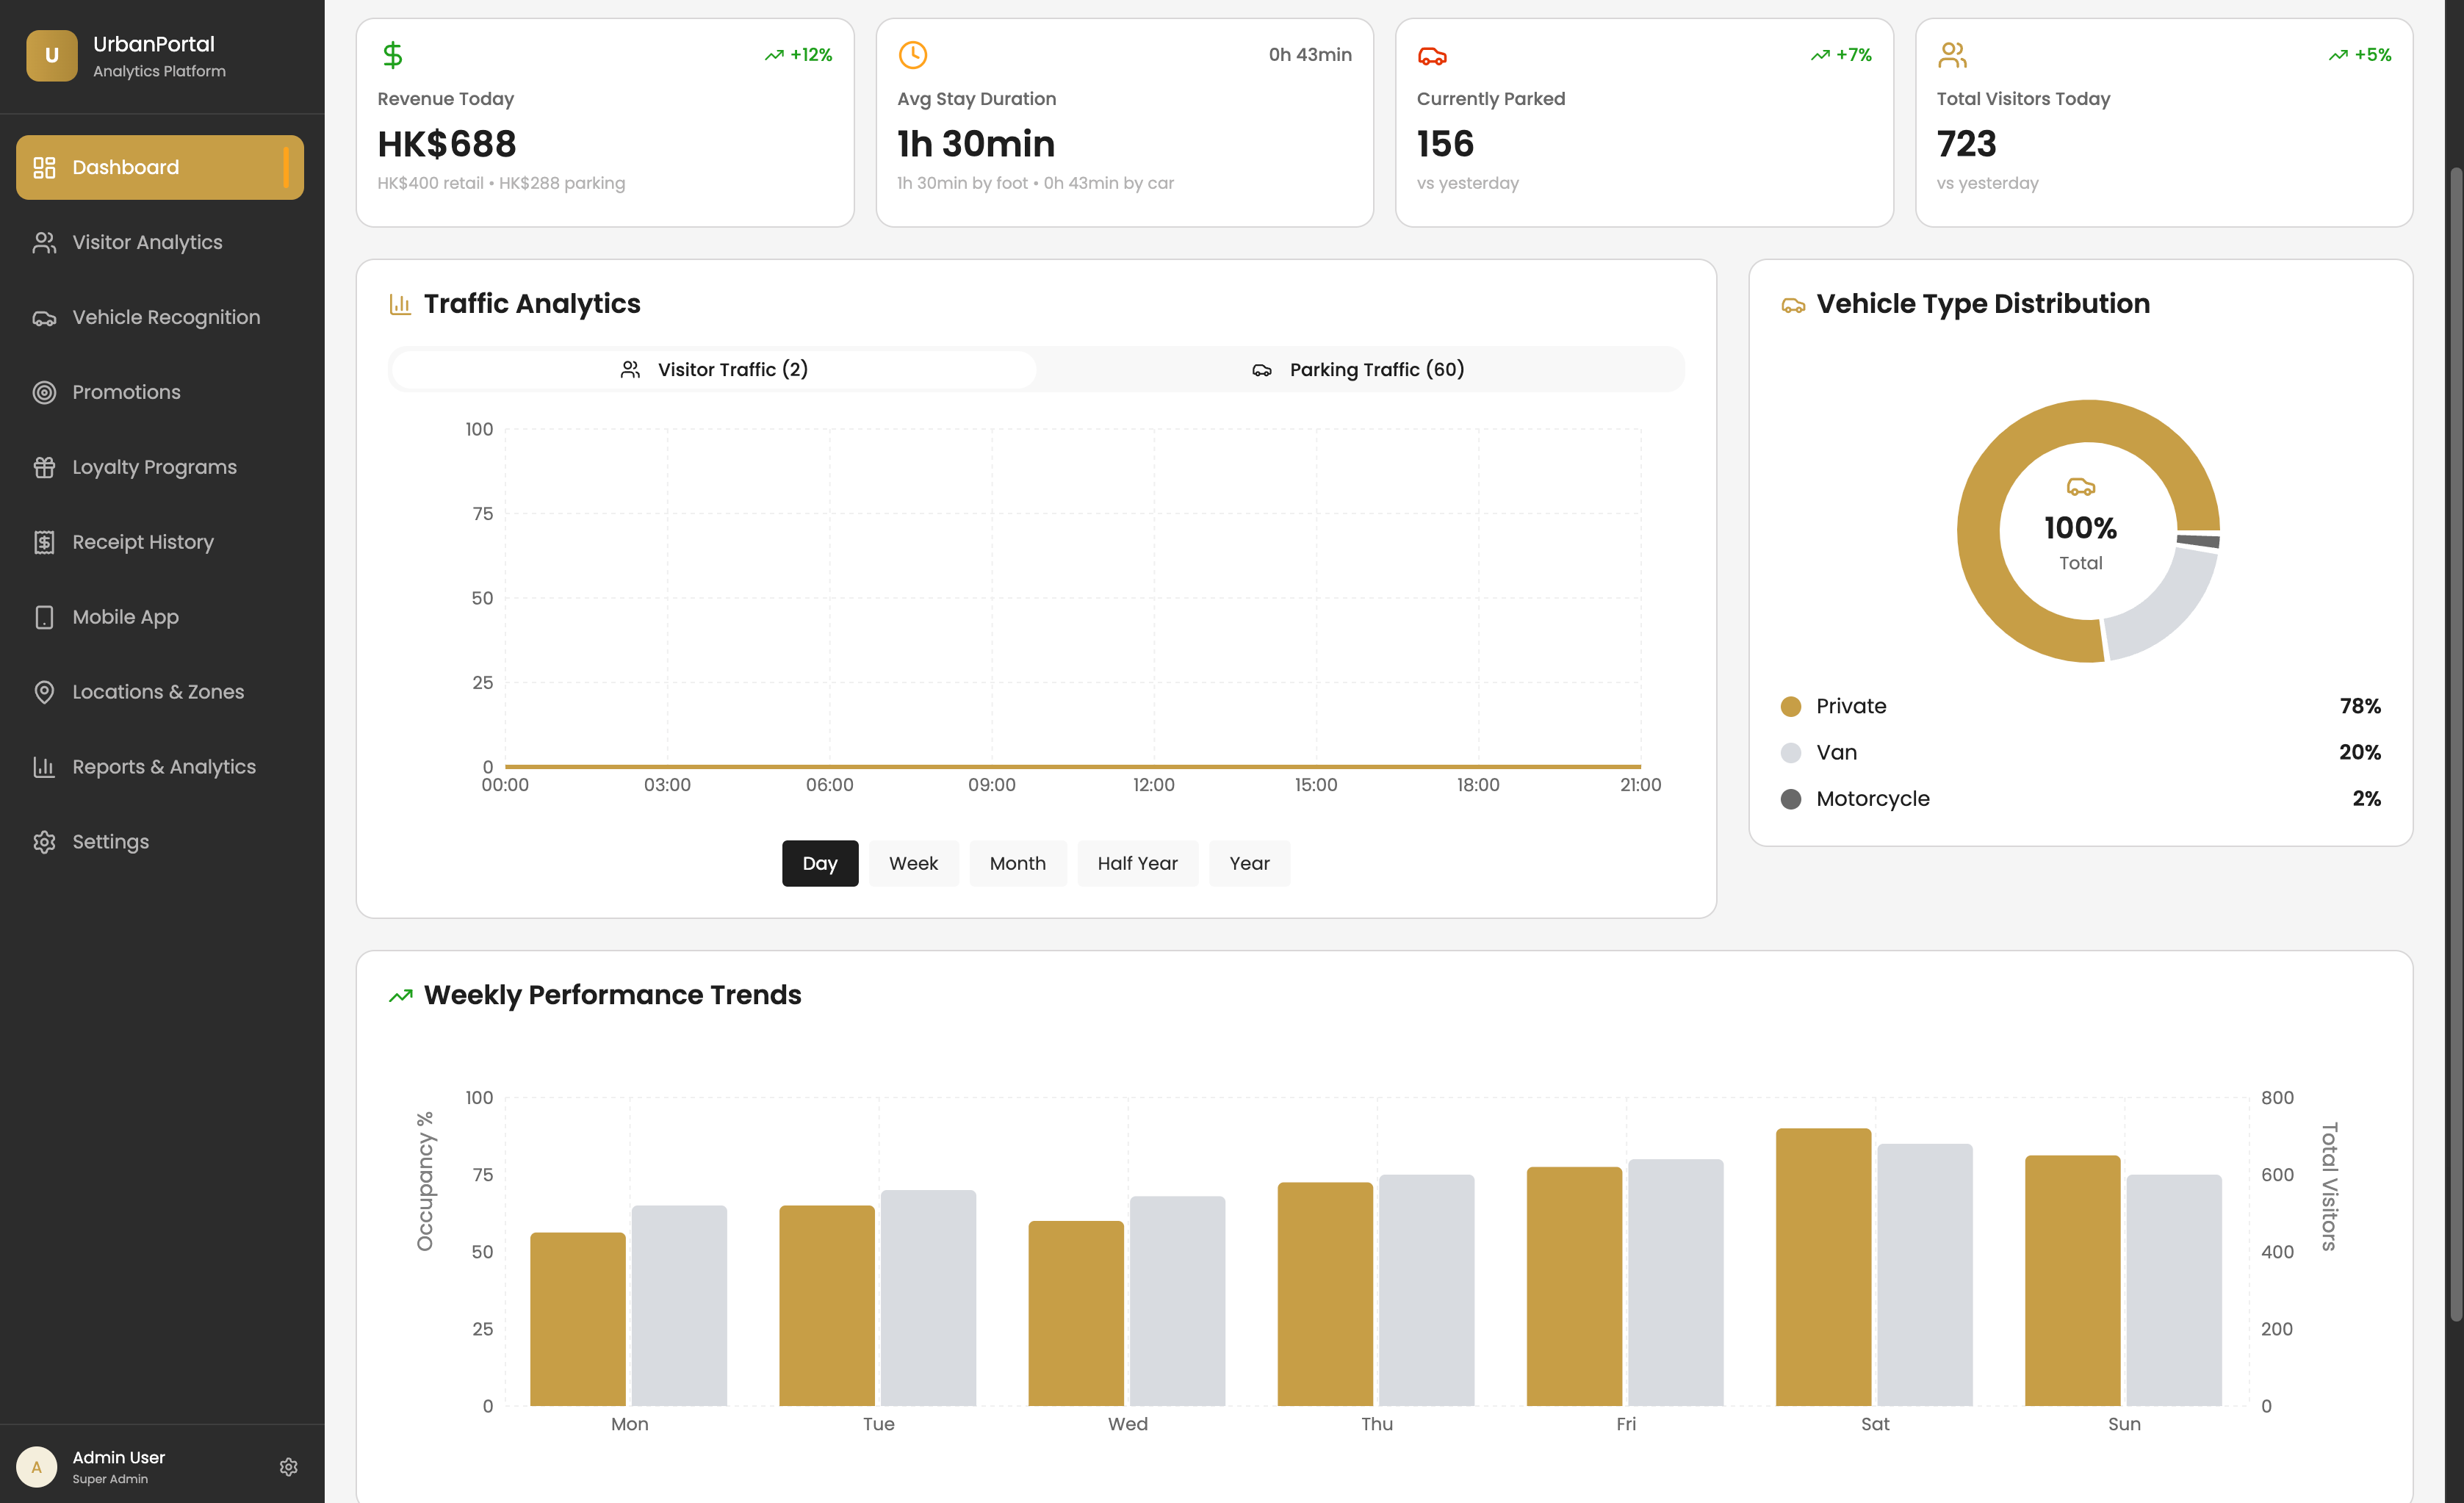Switch chart range to Half Year
The height and width of the screenshot is (1503, 2464).
click(x=1136, y=863)
